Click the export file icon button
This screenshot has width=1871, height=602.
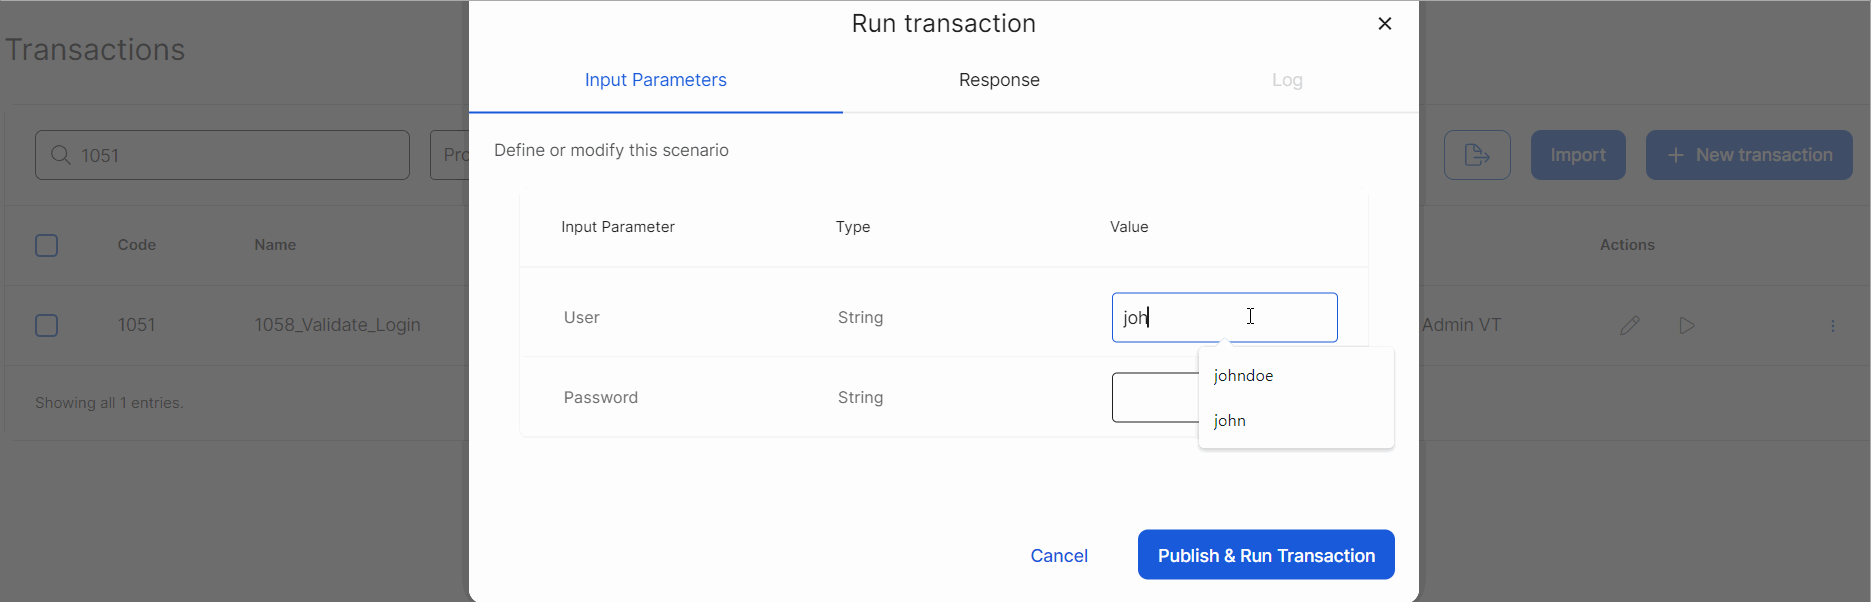coord(1476,155)
